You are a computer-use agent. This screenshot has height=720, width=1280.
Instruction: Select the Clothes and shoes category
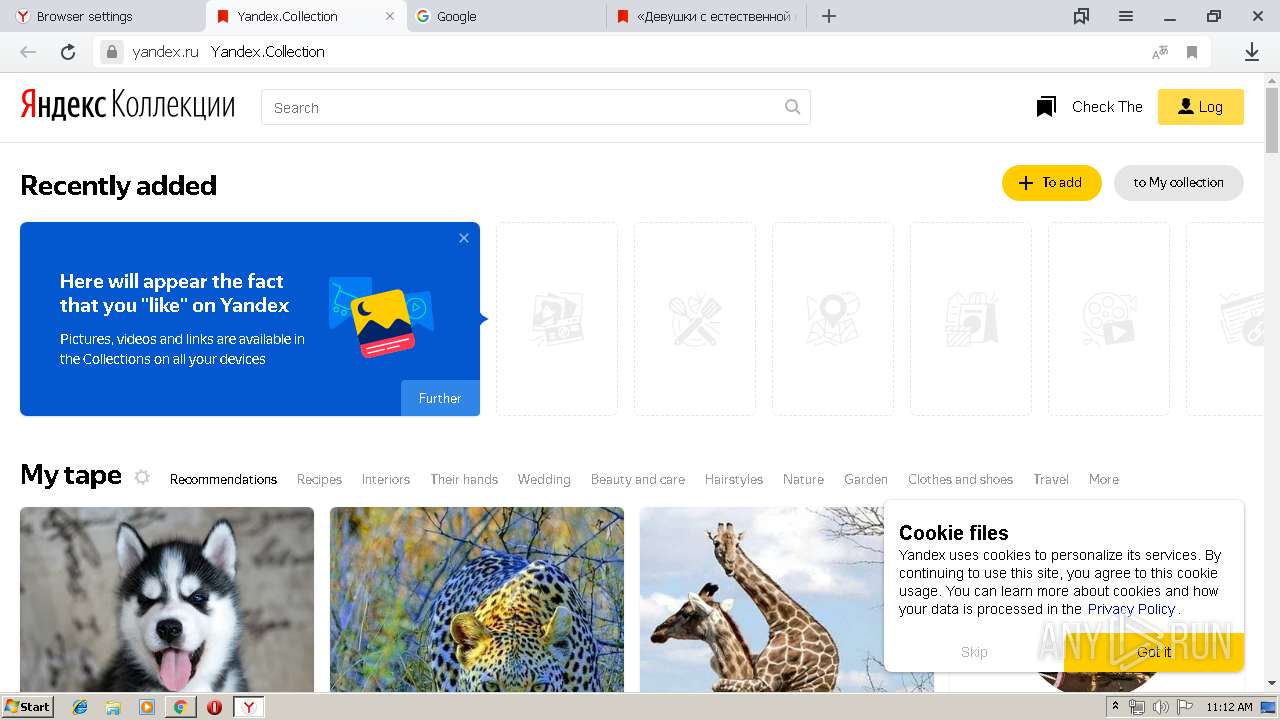pyautogui.click(x=960, y=479)
